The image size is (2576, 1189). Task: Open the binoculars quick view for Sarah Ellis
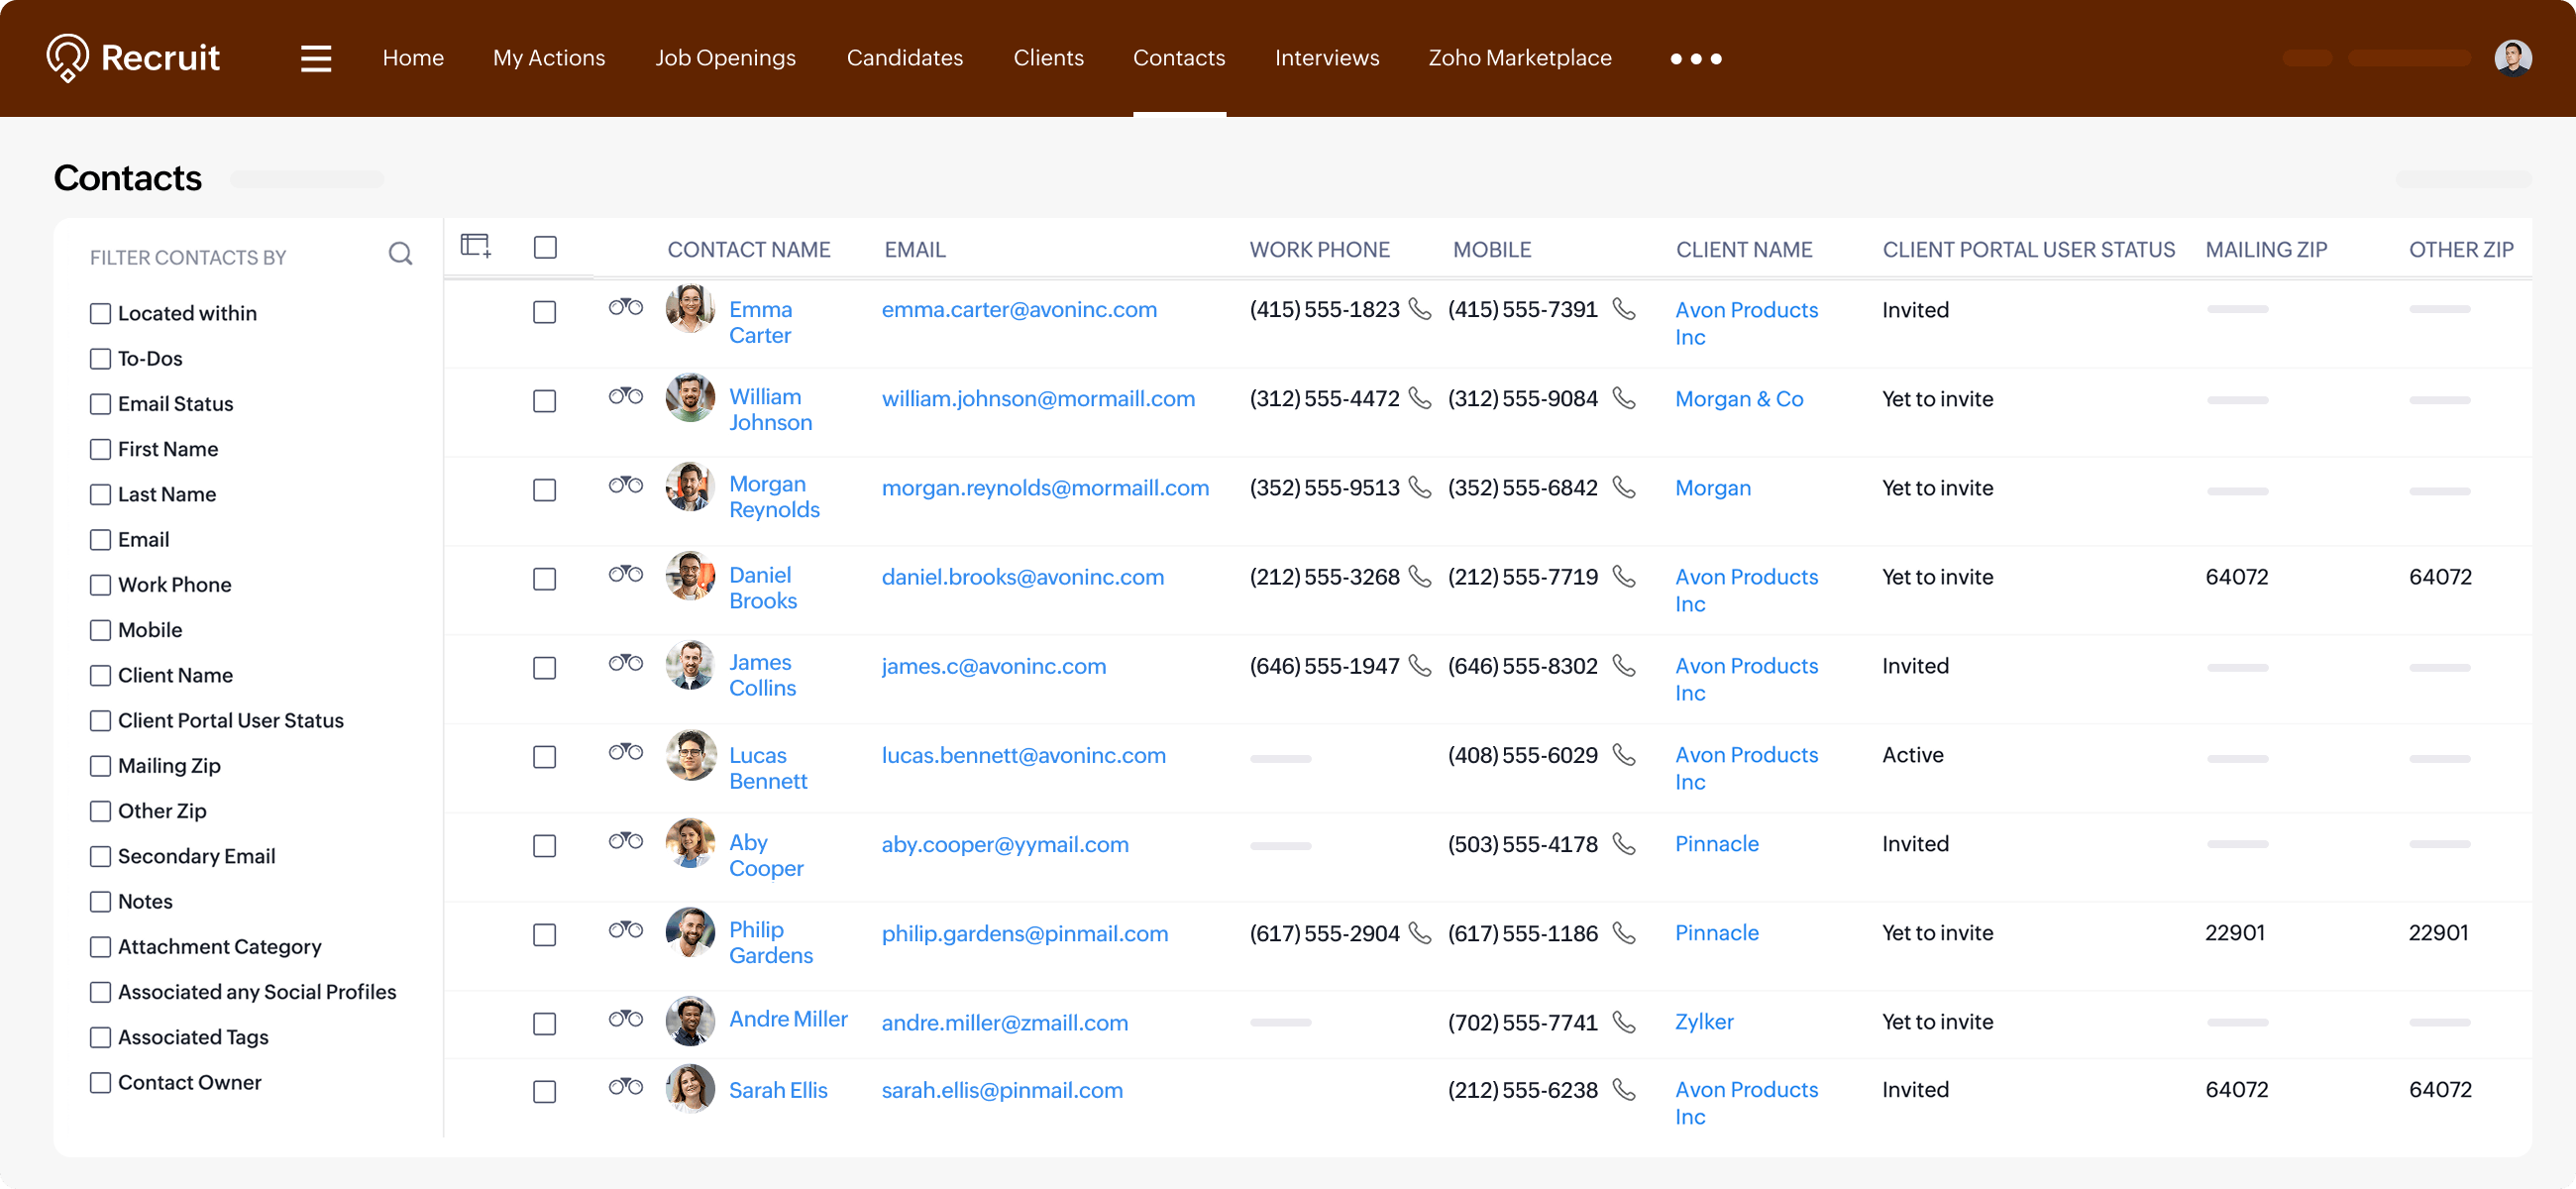(x=625, y=1086)
